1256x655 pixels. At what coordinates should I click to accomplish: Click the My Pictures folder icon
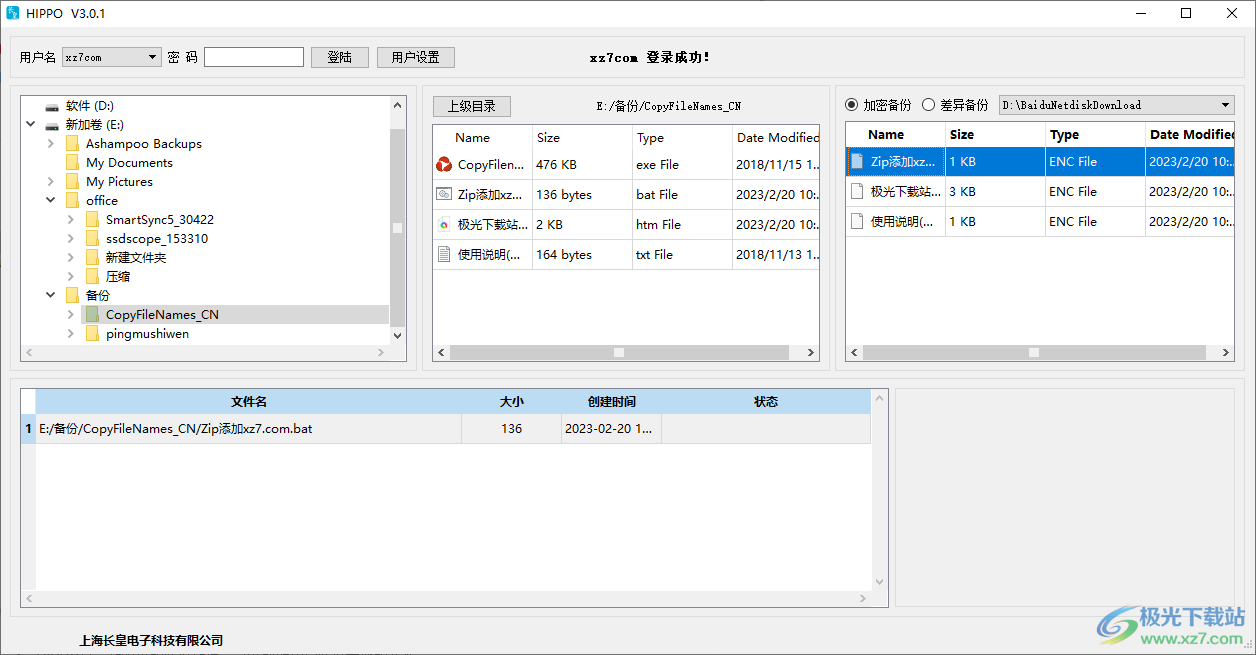(x=72, y=182)
